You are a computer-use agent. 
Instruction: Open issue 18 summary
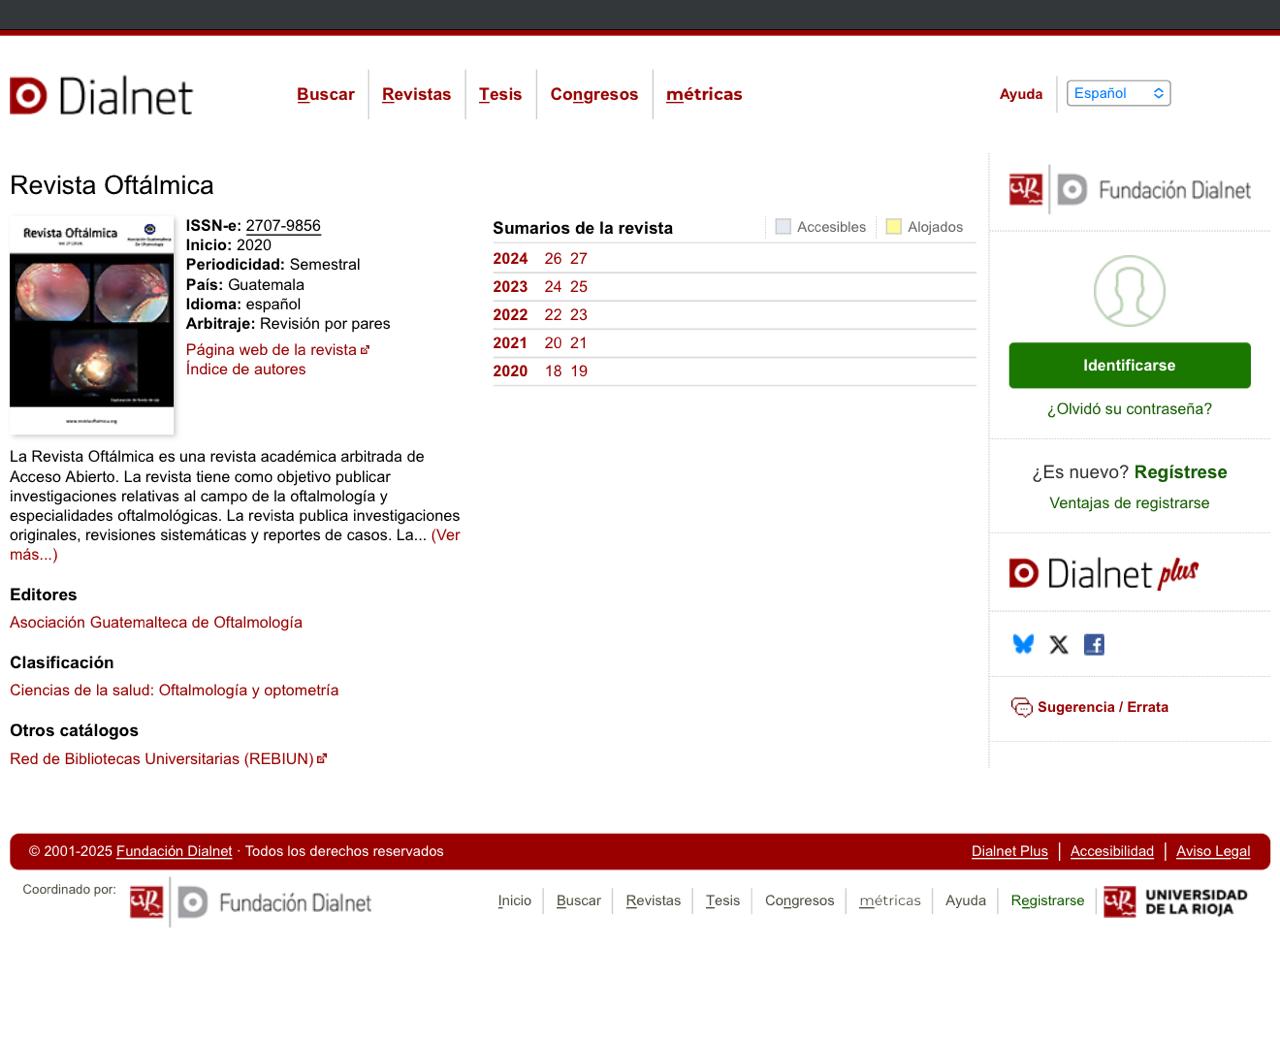pos(553,371)
